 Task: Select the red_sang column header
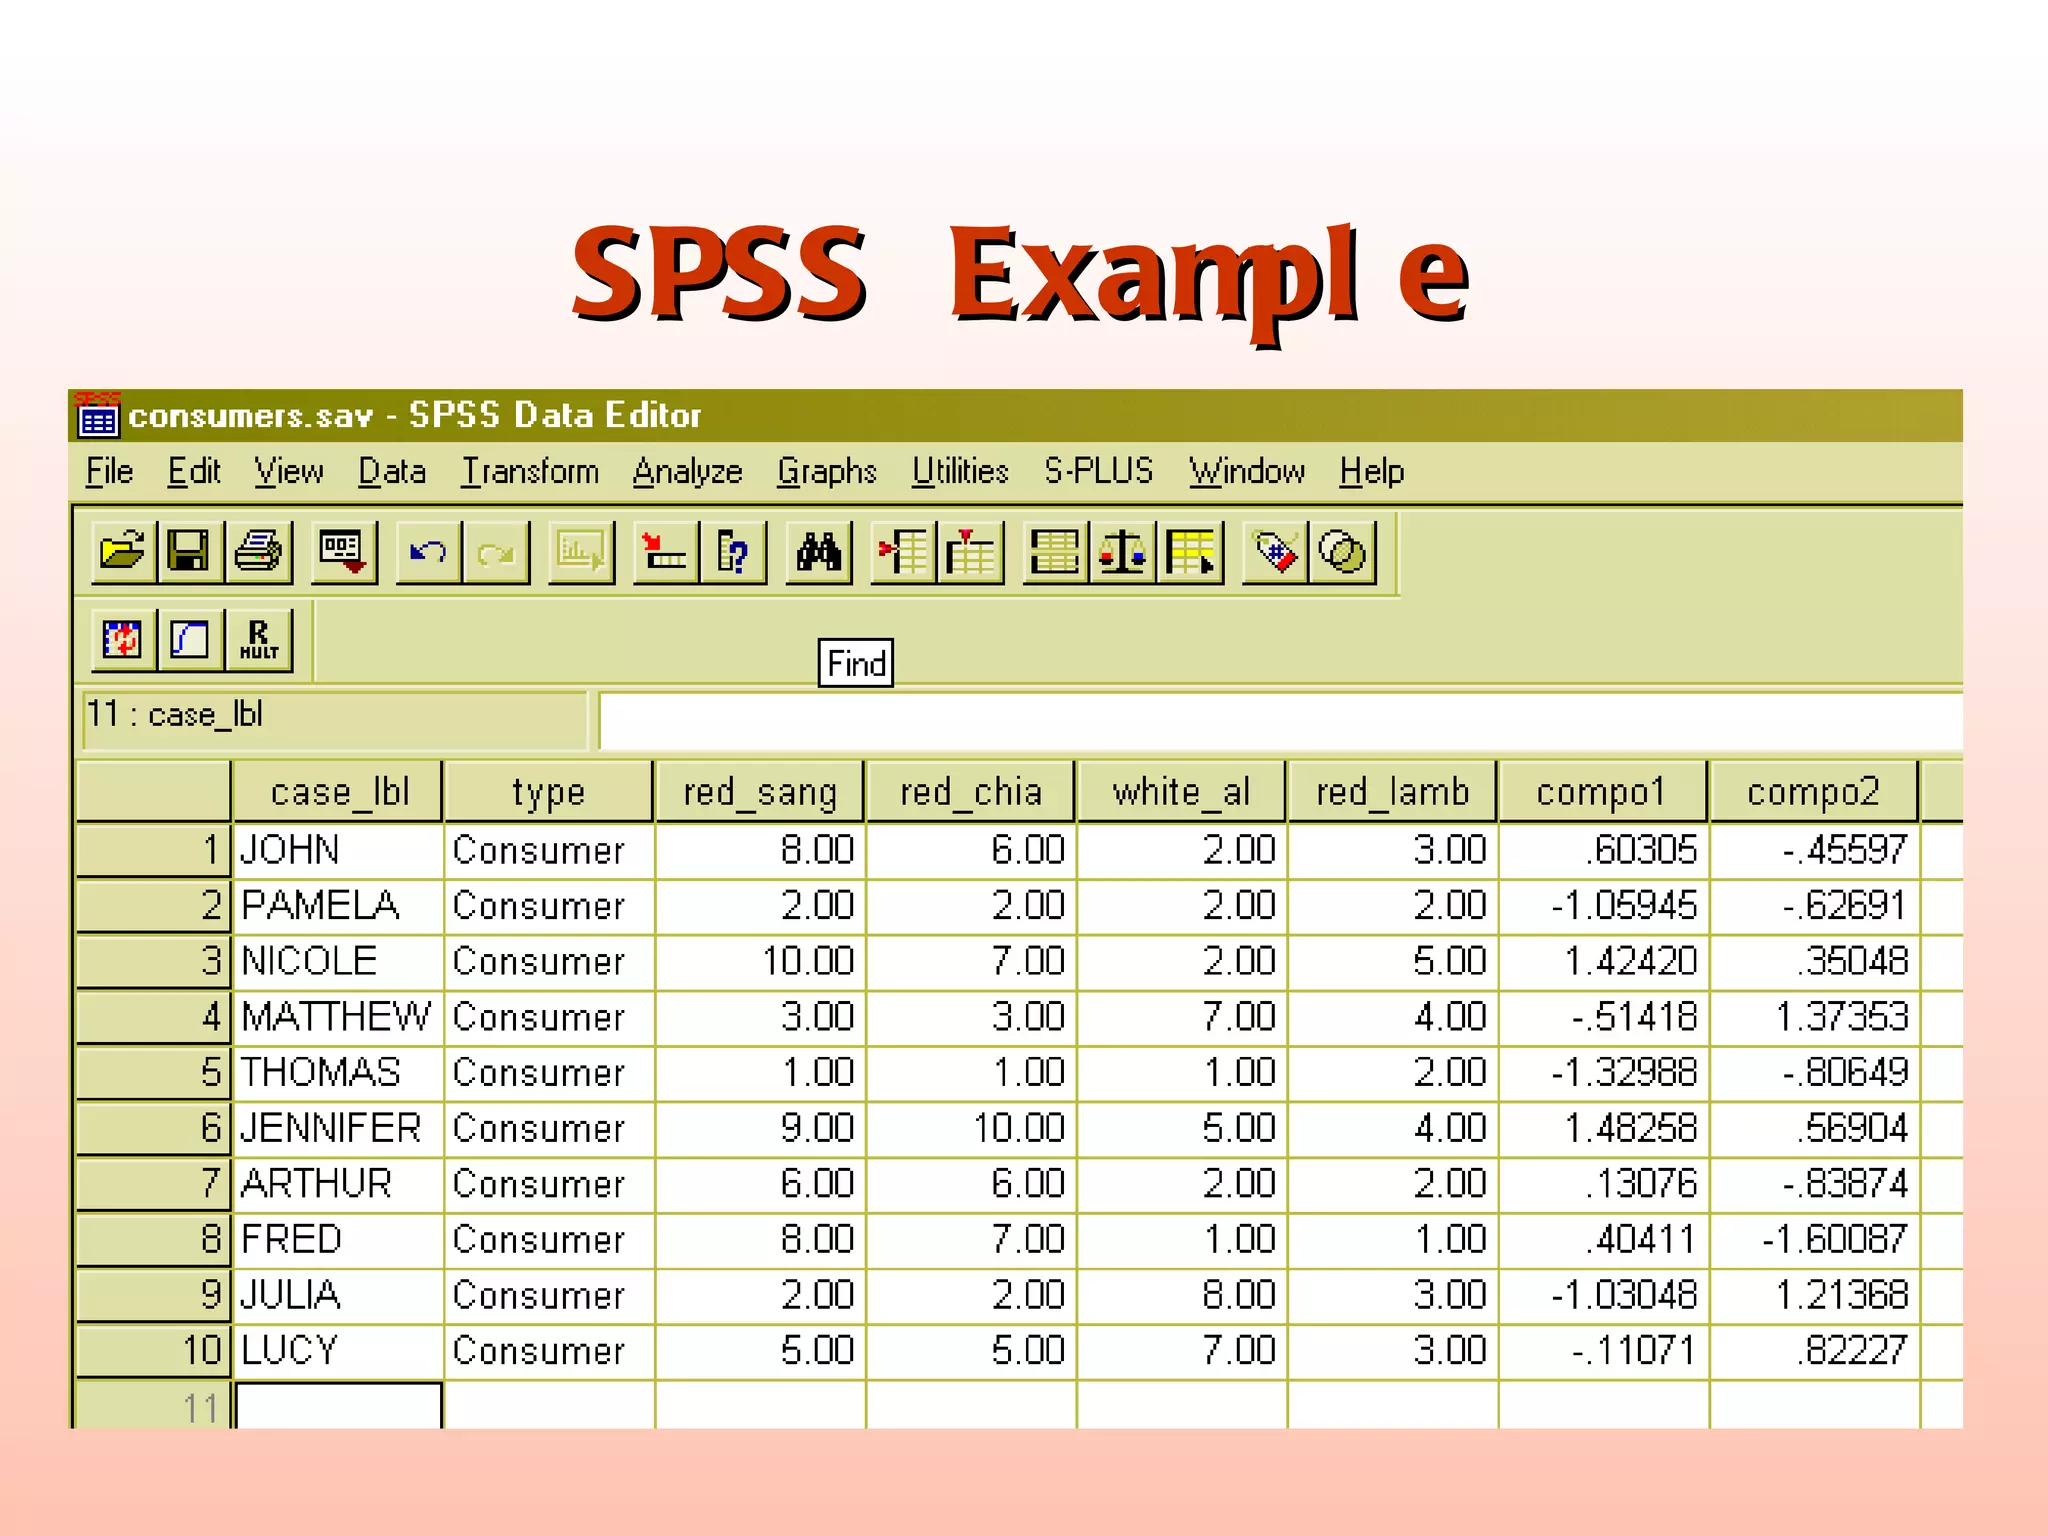point(760,792)
